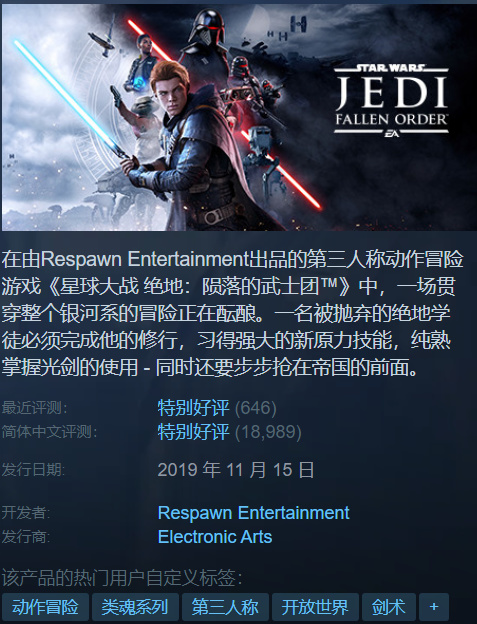Select the 开放世界 tag
Screen dimensions: 477x624
[x=315, y=607]
